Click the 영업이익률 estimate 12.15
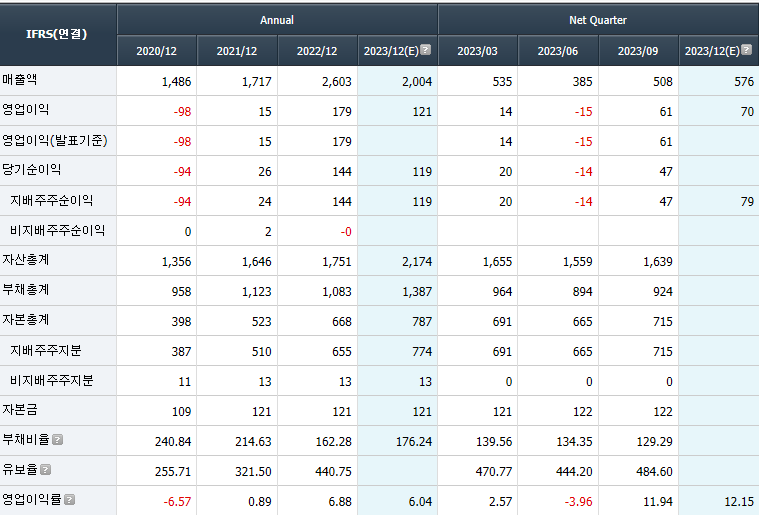 click(739, 502)
